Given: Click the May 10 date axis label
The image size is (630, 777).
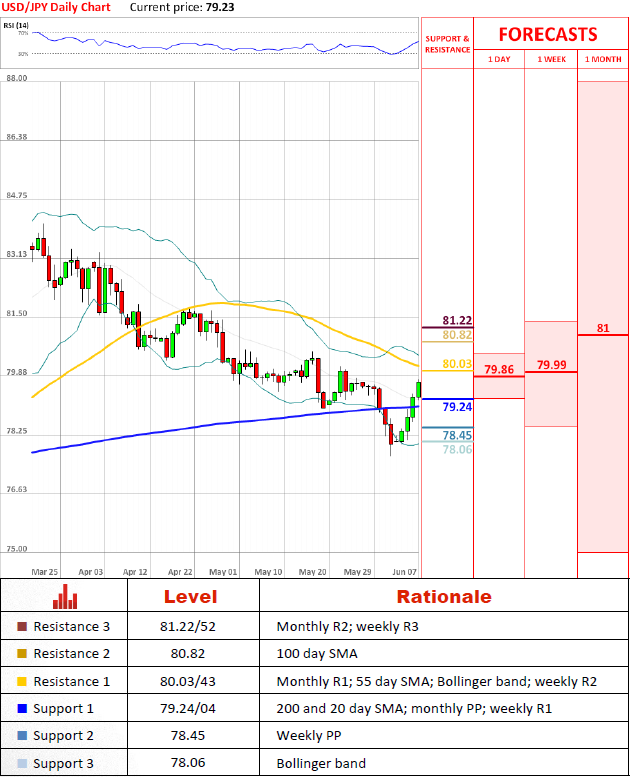Looking at the screenshot, I should point(268,572).
